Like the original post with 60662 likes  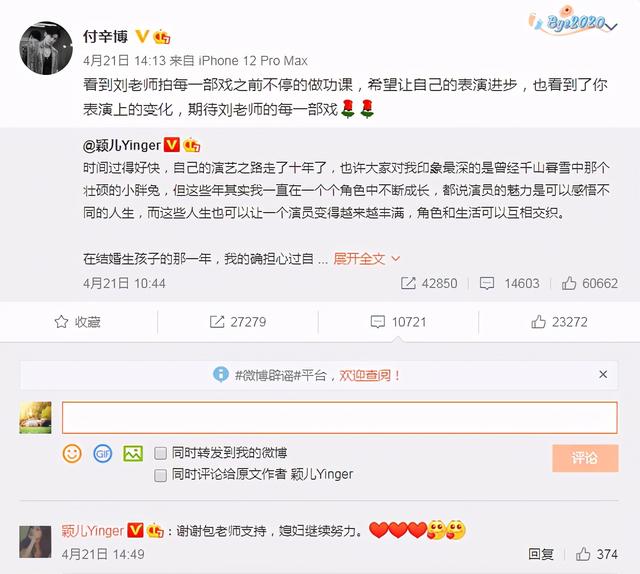tap(590, 283)
